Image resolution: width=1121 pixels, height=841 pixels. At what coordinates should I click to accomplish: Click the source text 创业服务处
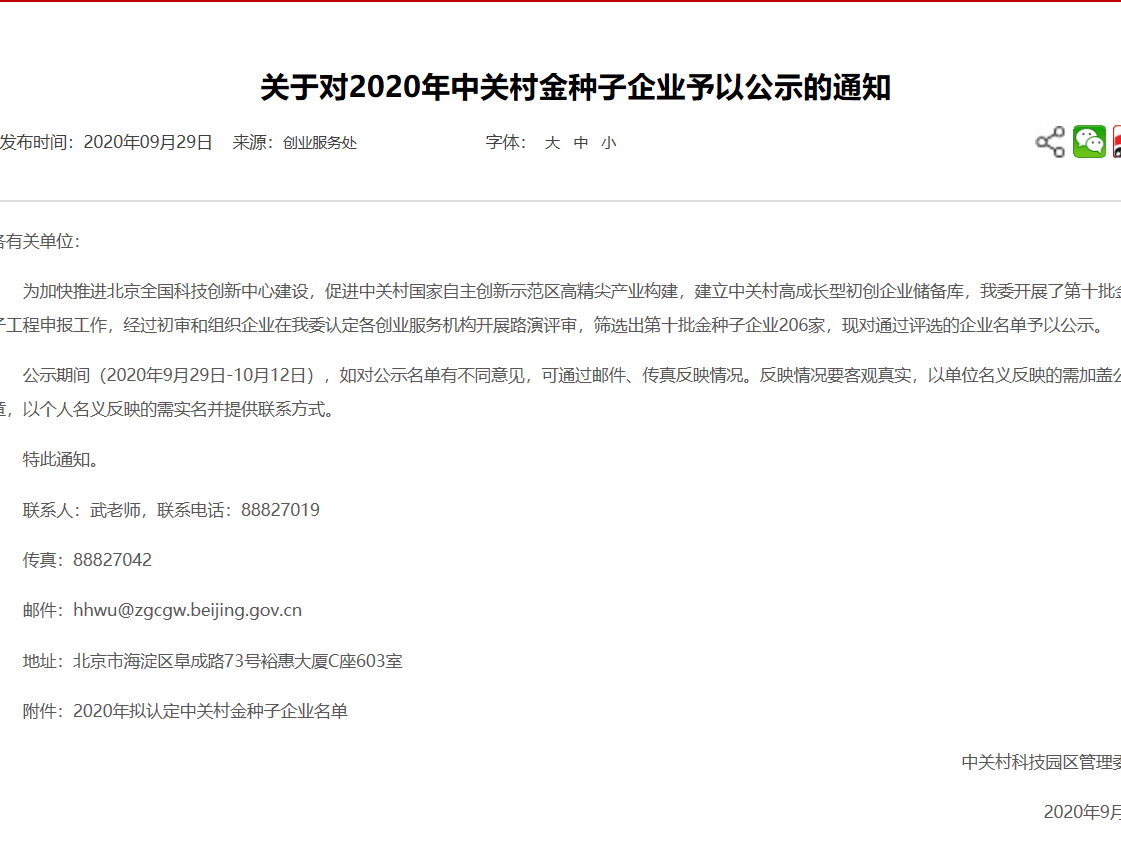click(319, 143)
